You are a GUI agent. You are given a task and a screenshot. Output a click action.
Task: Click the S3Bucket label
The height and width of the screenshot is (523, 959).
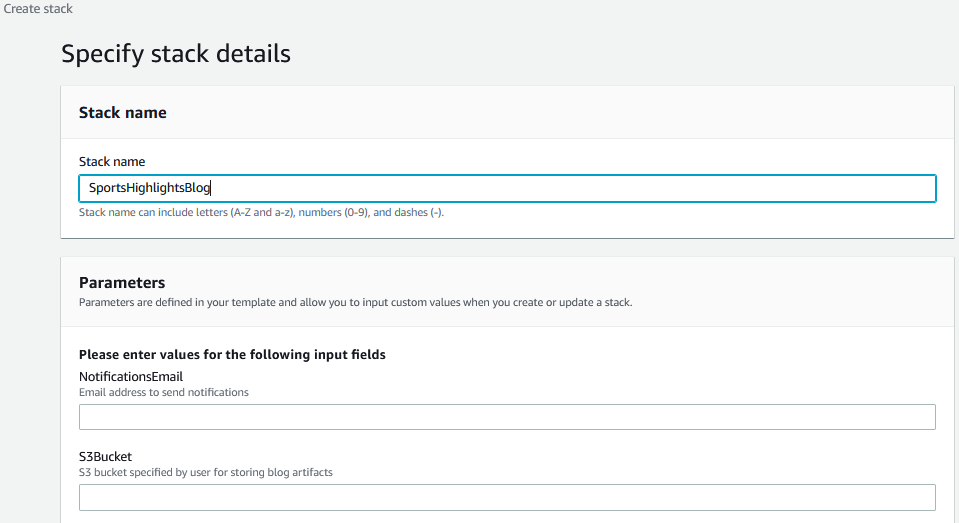105,456
